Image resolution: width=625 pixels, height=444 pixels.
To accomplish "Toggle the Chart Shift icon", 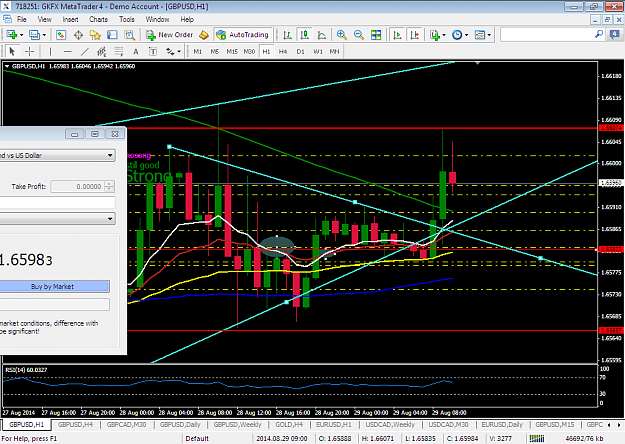I will [x=415, y=35].
